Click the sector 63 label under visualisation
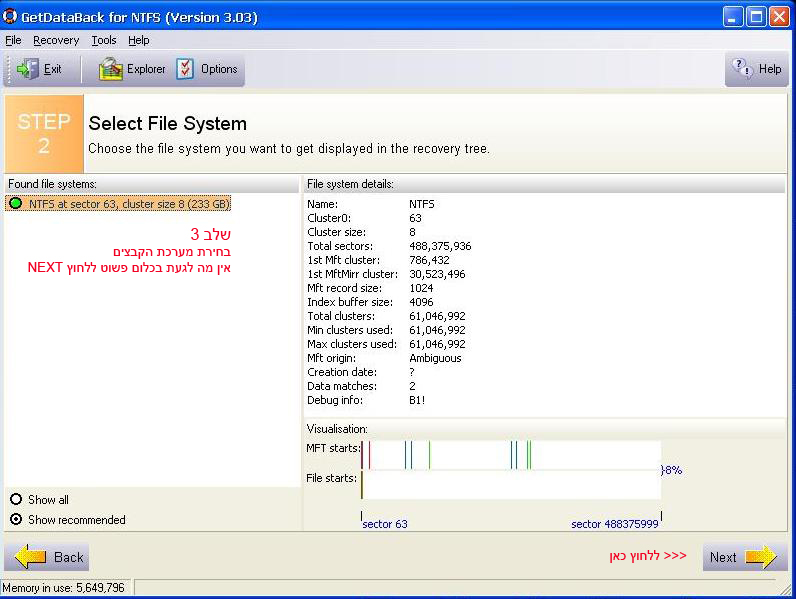The height and width of the screenshot is (599, 796). 385,524
